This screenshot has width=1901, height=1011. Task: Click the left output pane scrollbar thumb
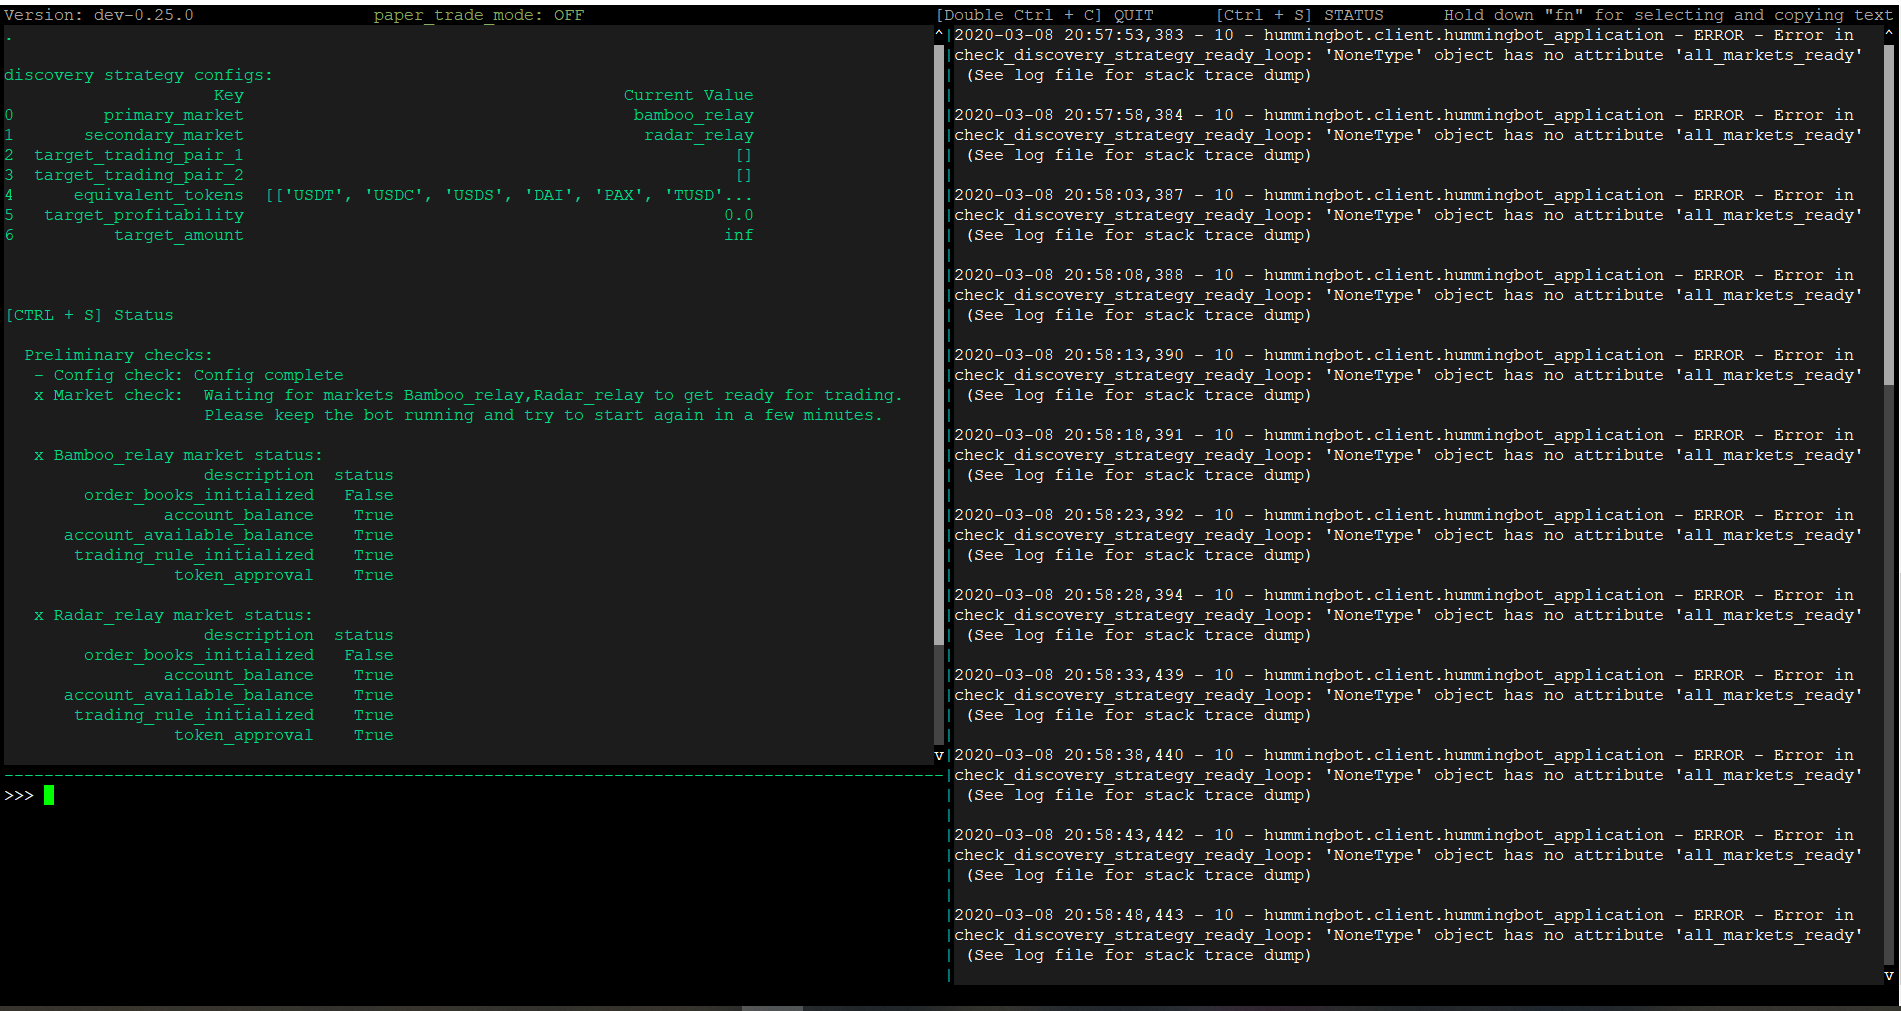point(939,345)
